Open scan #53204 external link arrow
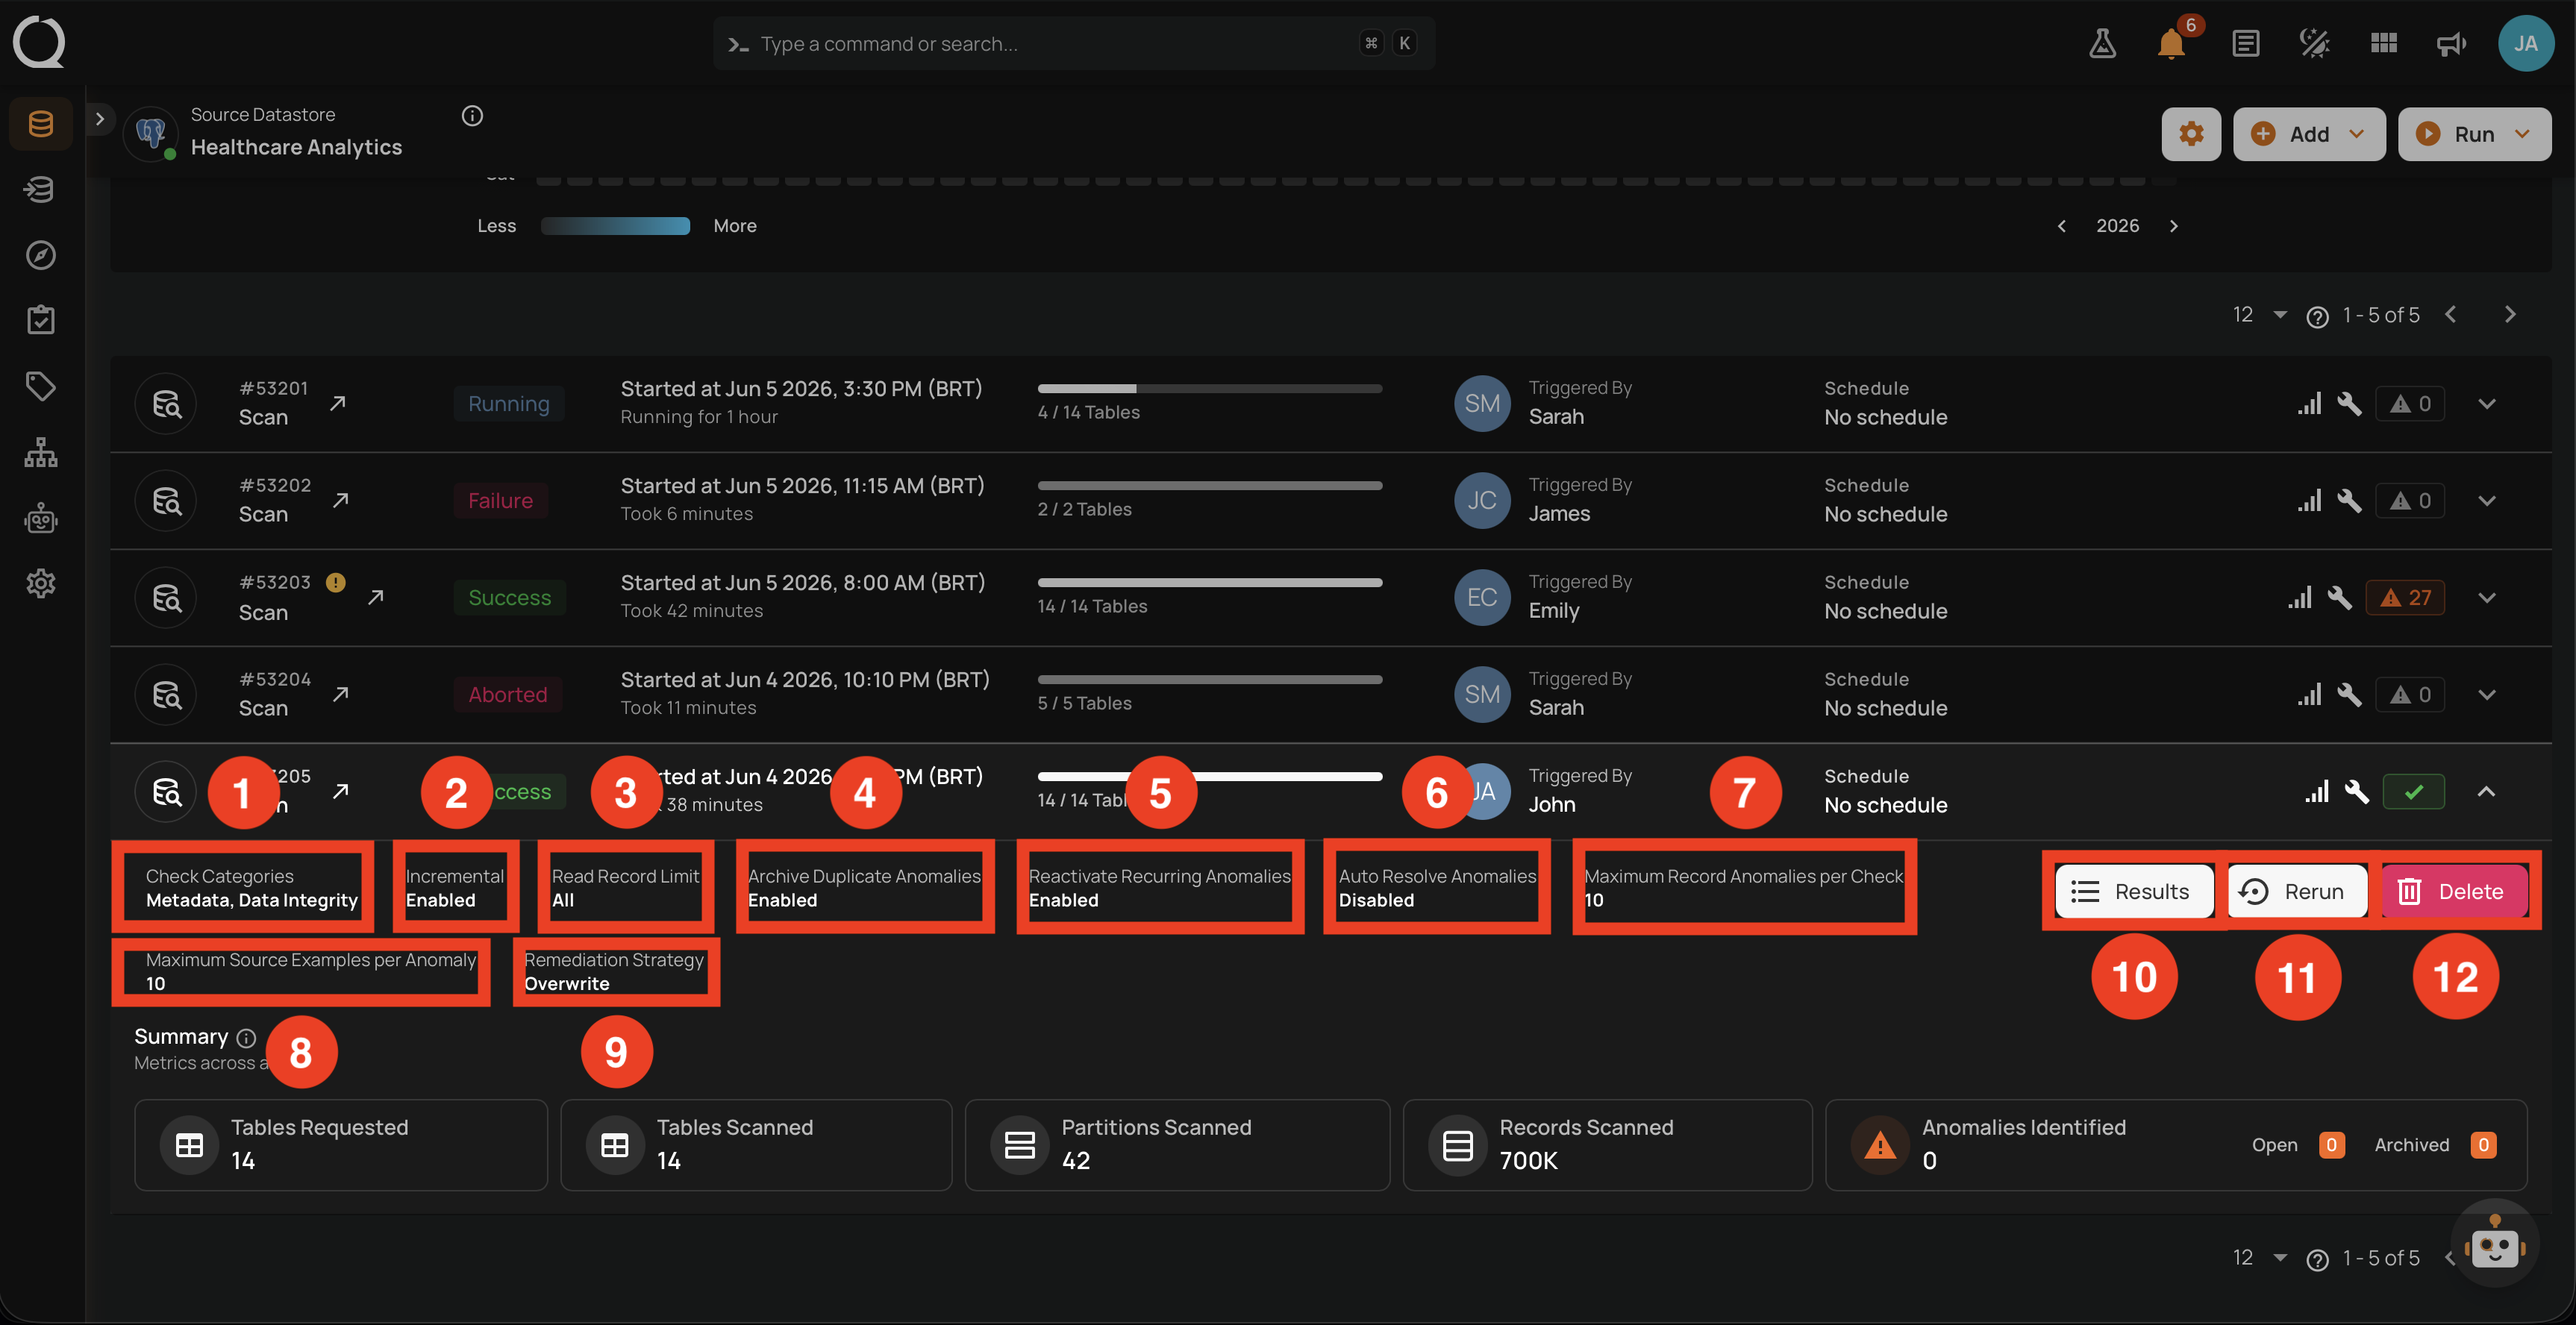2576x1325 pixels. (x=340, y=694)
